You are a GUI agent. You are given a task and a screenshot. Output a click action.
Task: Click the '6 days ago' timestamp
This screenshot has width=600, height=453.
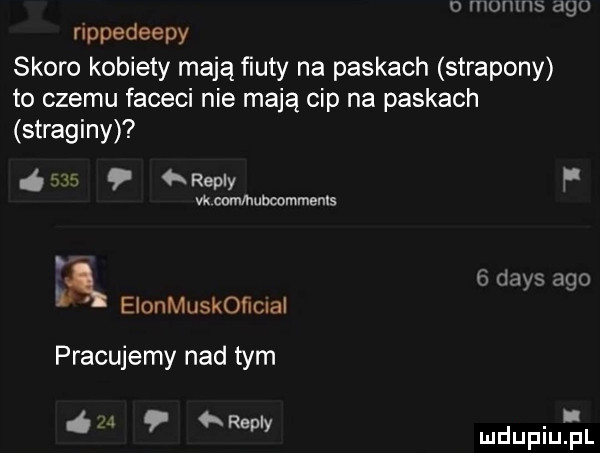click(x=533, y=279)
